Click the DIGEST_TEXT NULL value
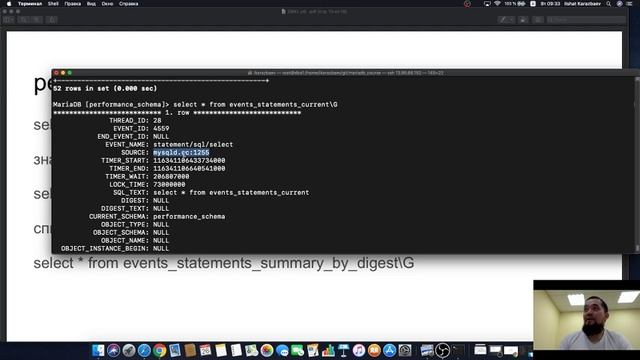 [161, 209]
